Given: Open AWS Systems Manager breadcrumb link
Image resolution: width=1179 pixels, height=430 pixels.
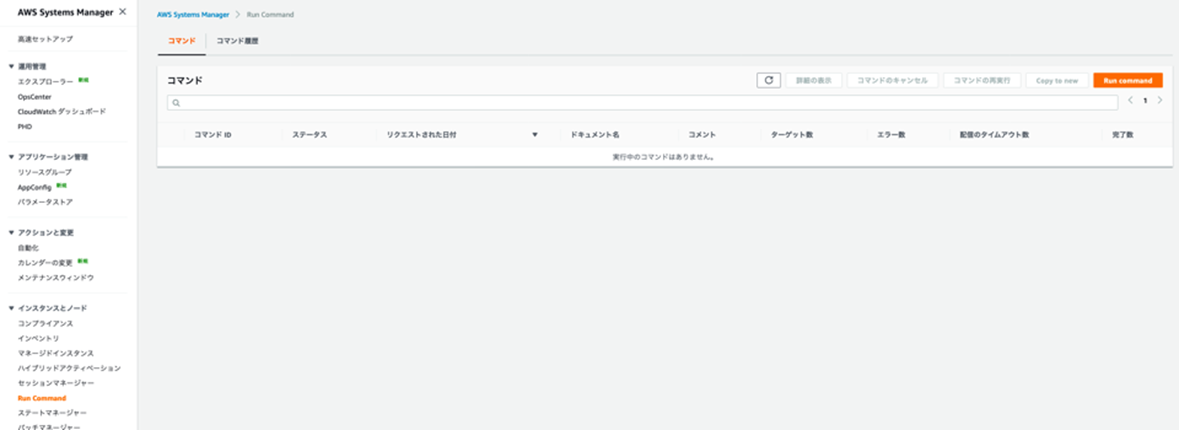Looking at the screenshot, I should tap(192, 14).
